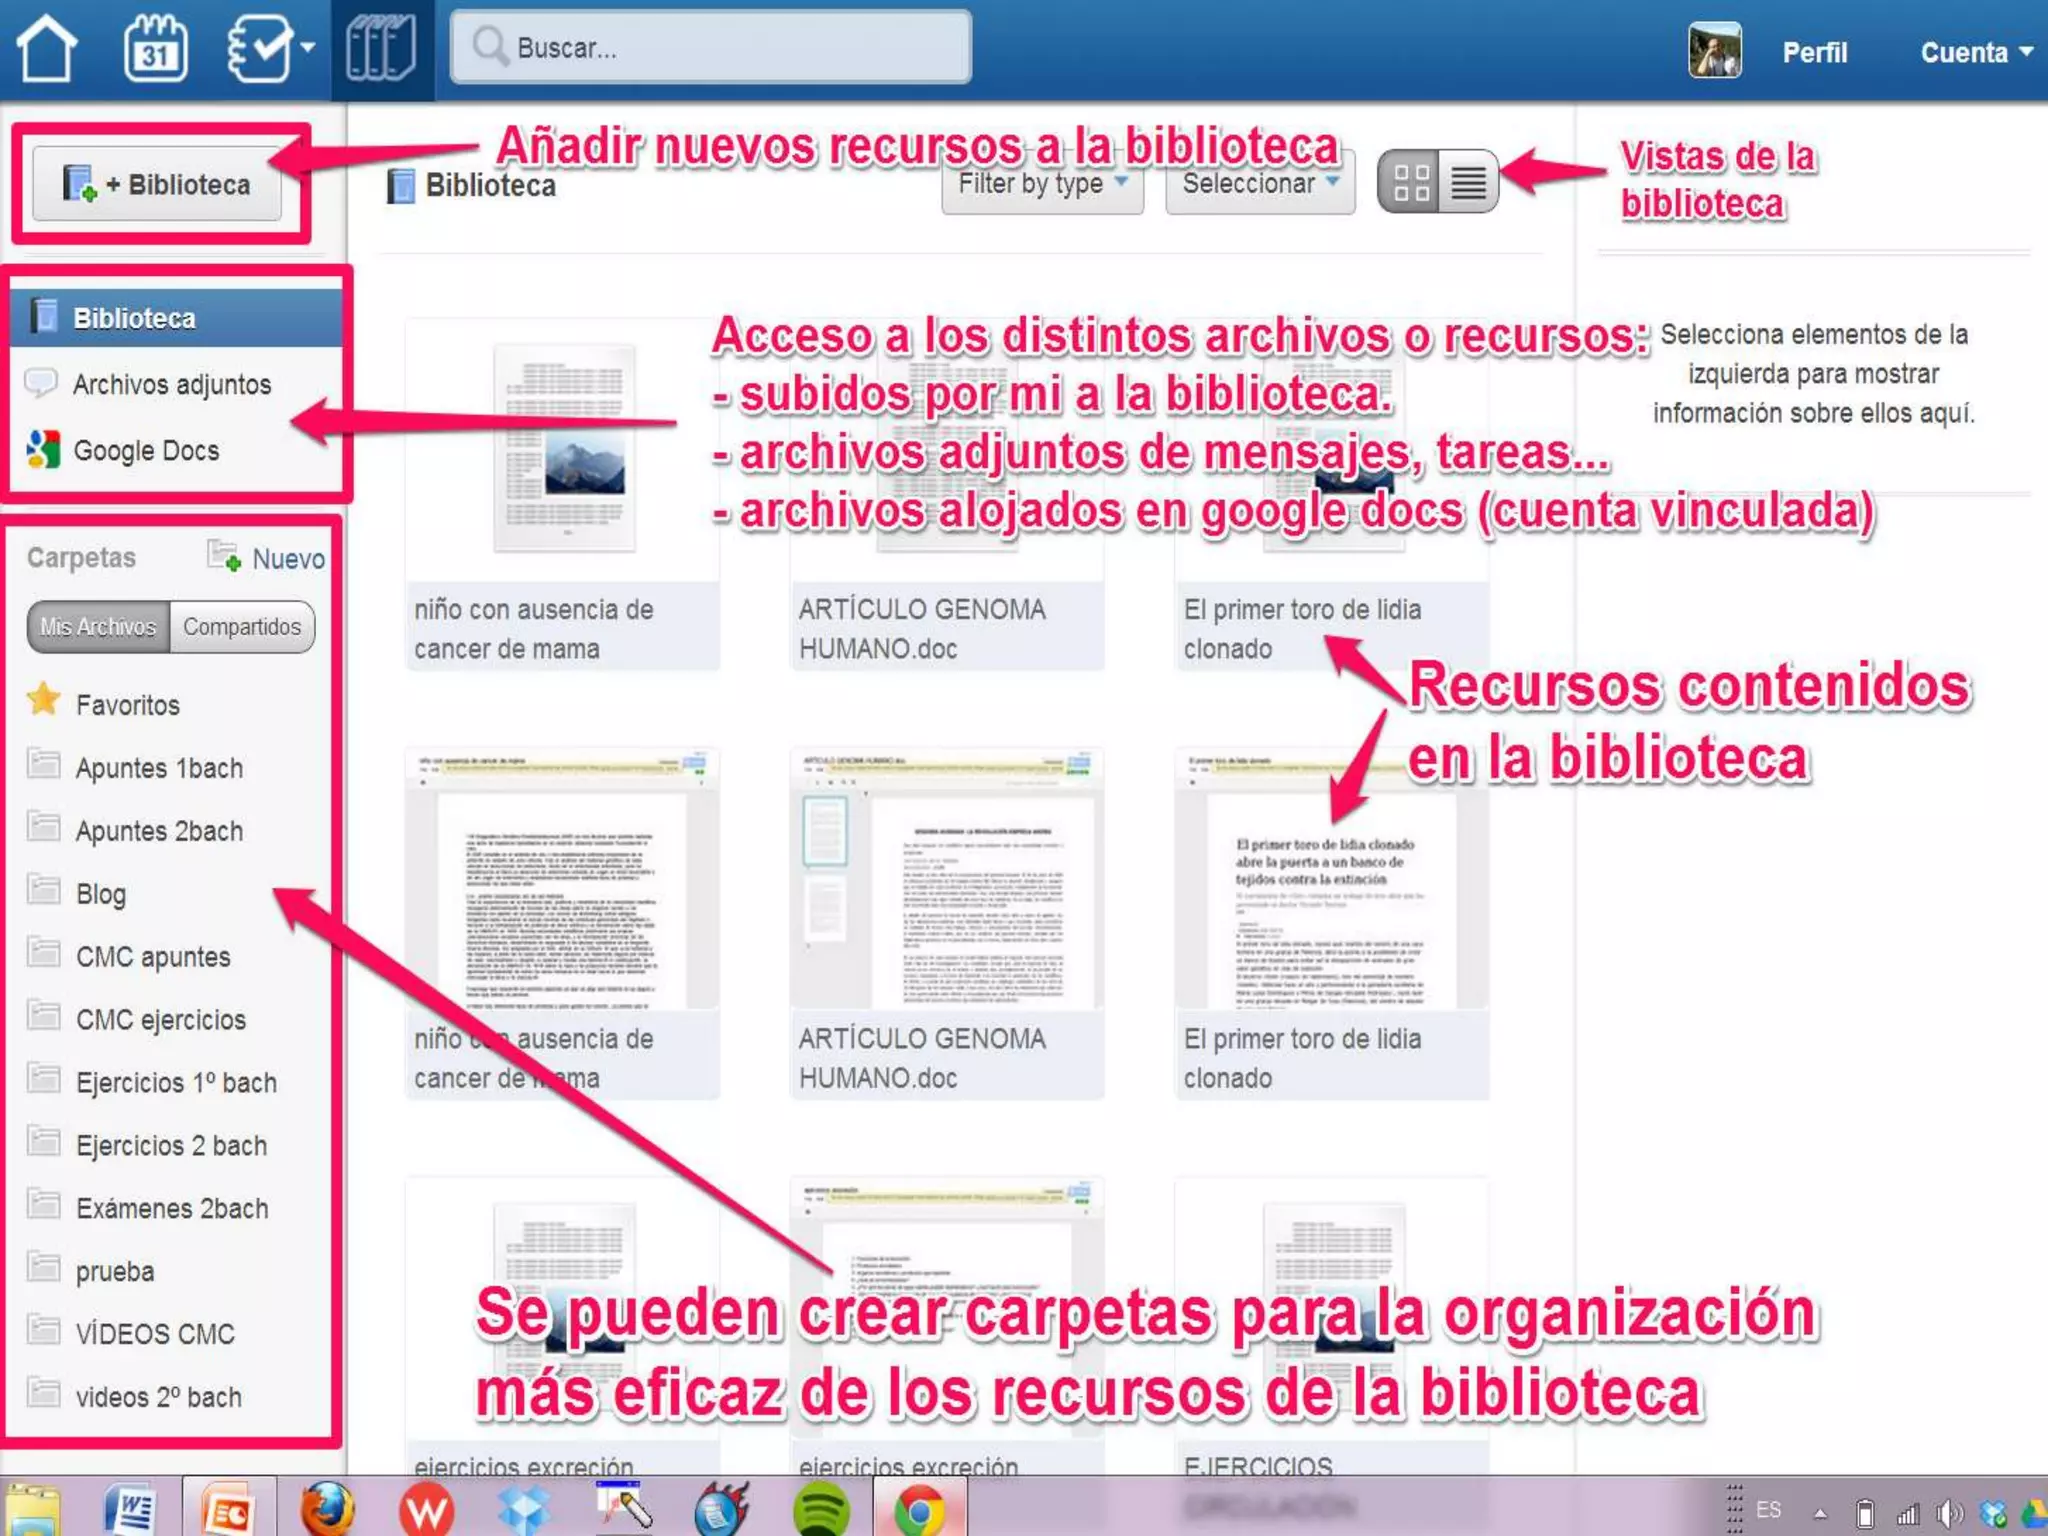Click the Dropbox system tray icon
This screenshot has height=1536, width=2048.
coord(1993,1514)
